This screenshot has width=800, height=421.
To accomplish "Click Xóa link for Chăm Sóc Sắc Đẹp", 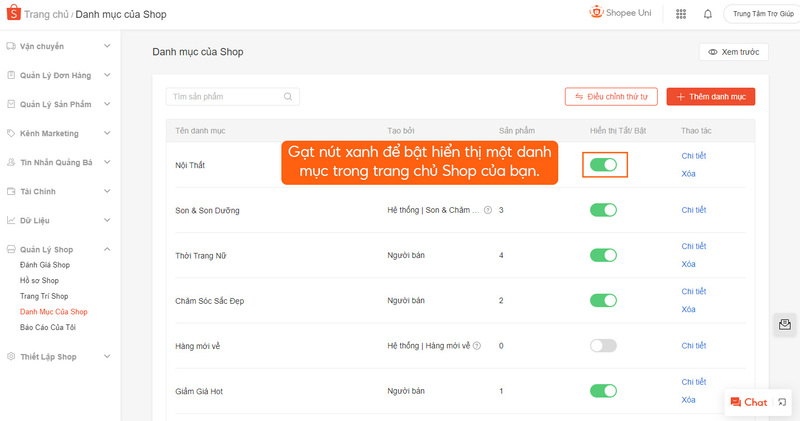I will coord(688,309).
